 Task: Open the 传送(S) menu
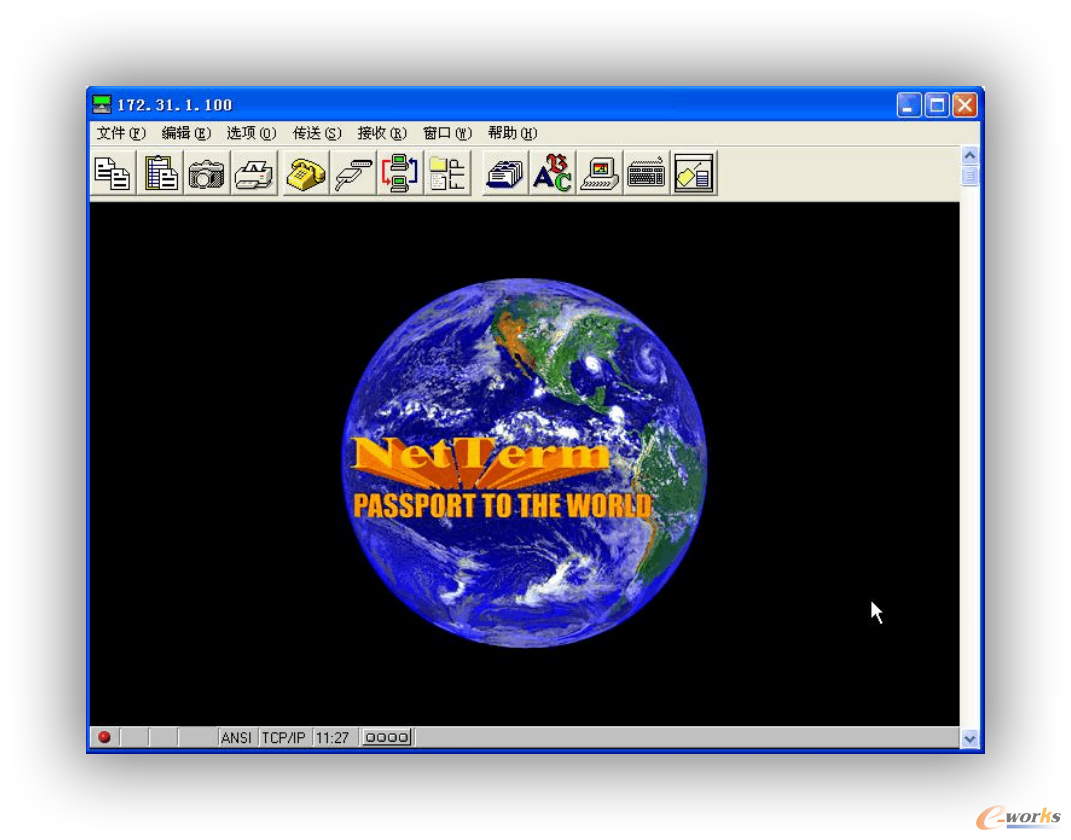point(316,133)
